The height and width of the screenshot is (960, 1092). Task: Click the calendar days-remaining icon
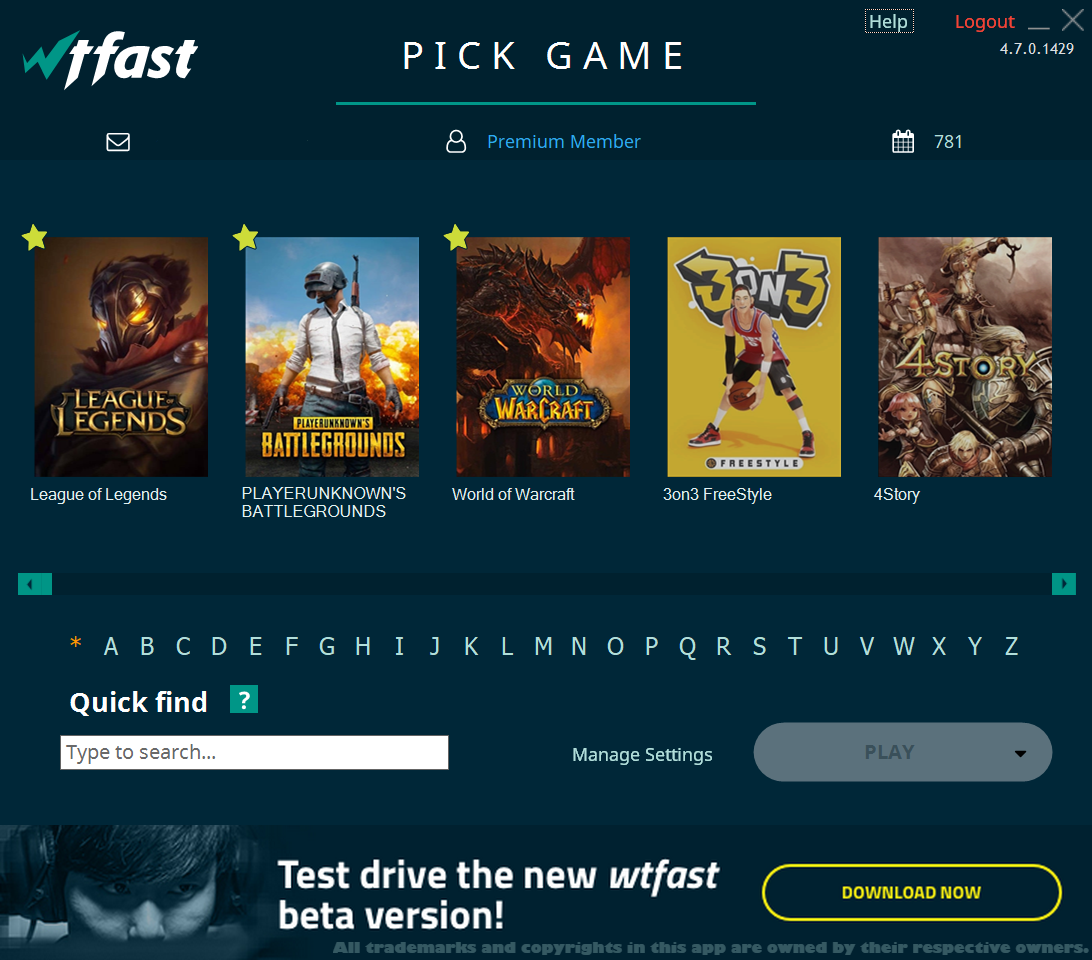pos(903,142)
